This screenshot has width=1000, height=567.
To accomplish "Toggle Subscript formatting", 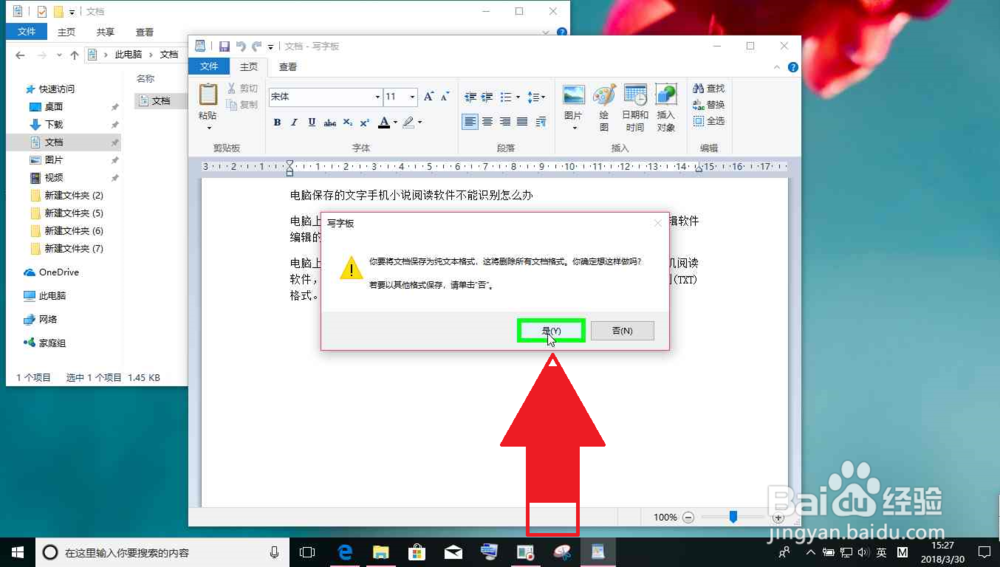I will pyautogui.click(x=348, y=122).
